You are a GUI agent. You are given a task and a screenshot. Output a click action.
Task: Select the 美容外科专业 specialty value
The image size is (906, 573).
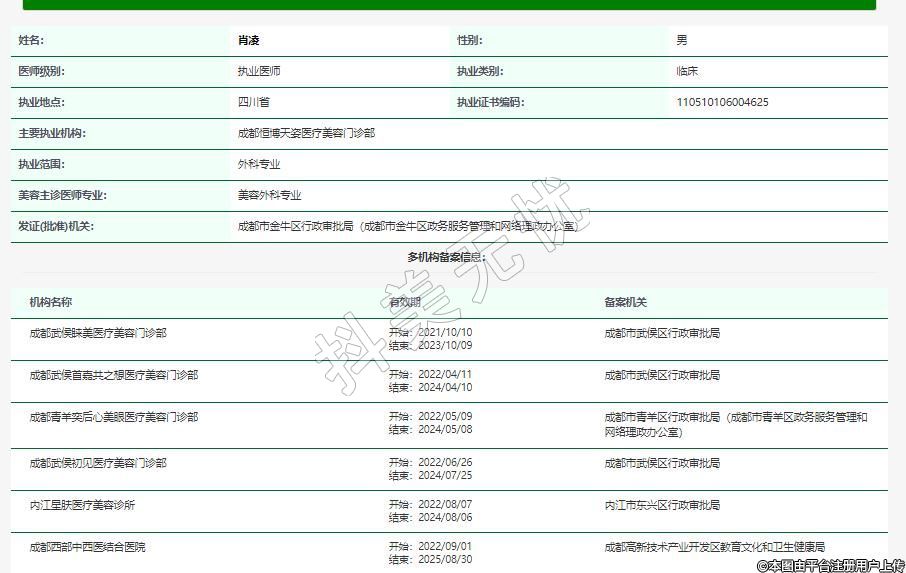point(269,196)
